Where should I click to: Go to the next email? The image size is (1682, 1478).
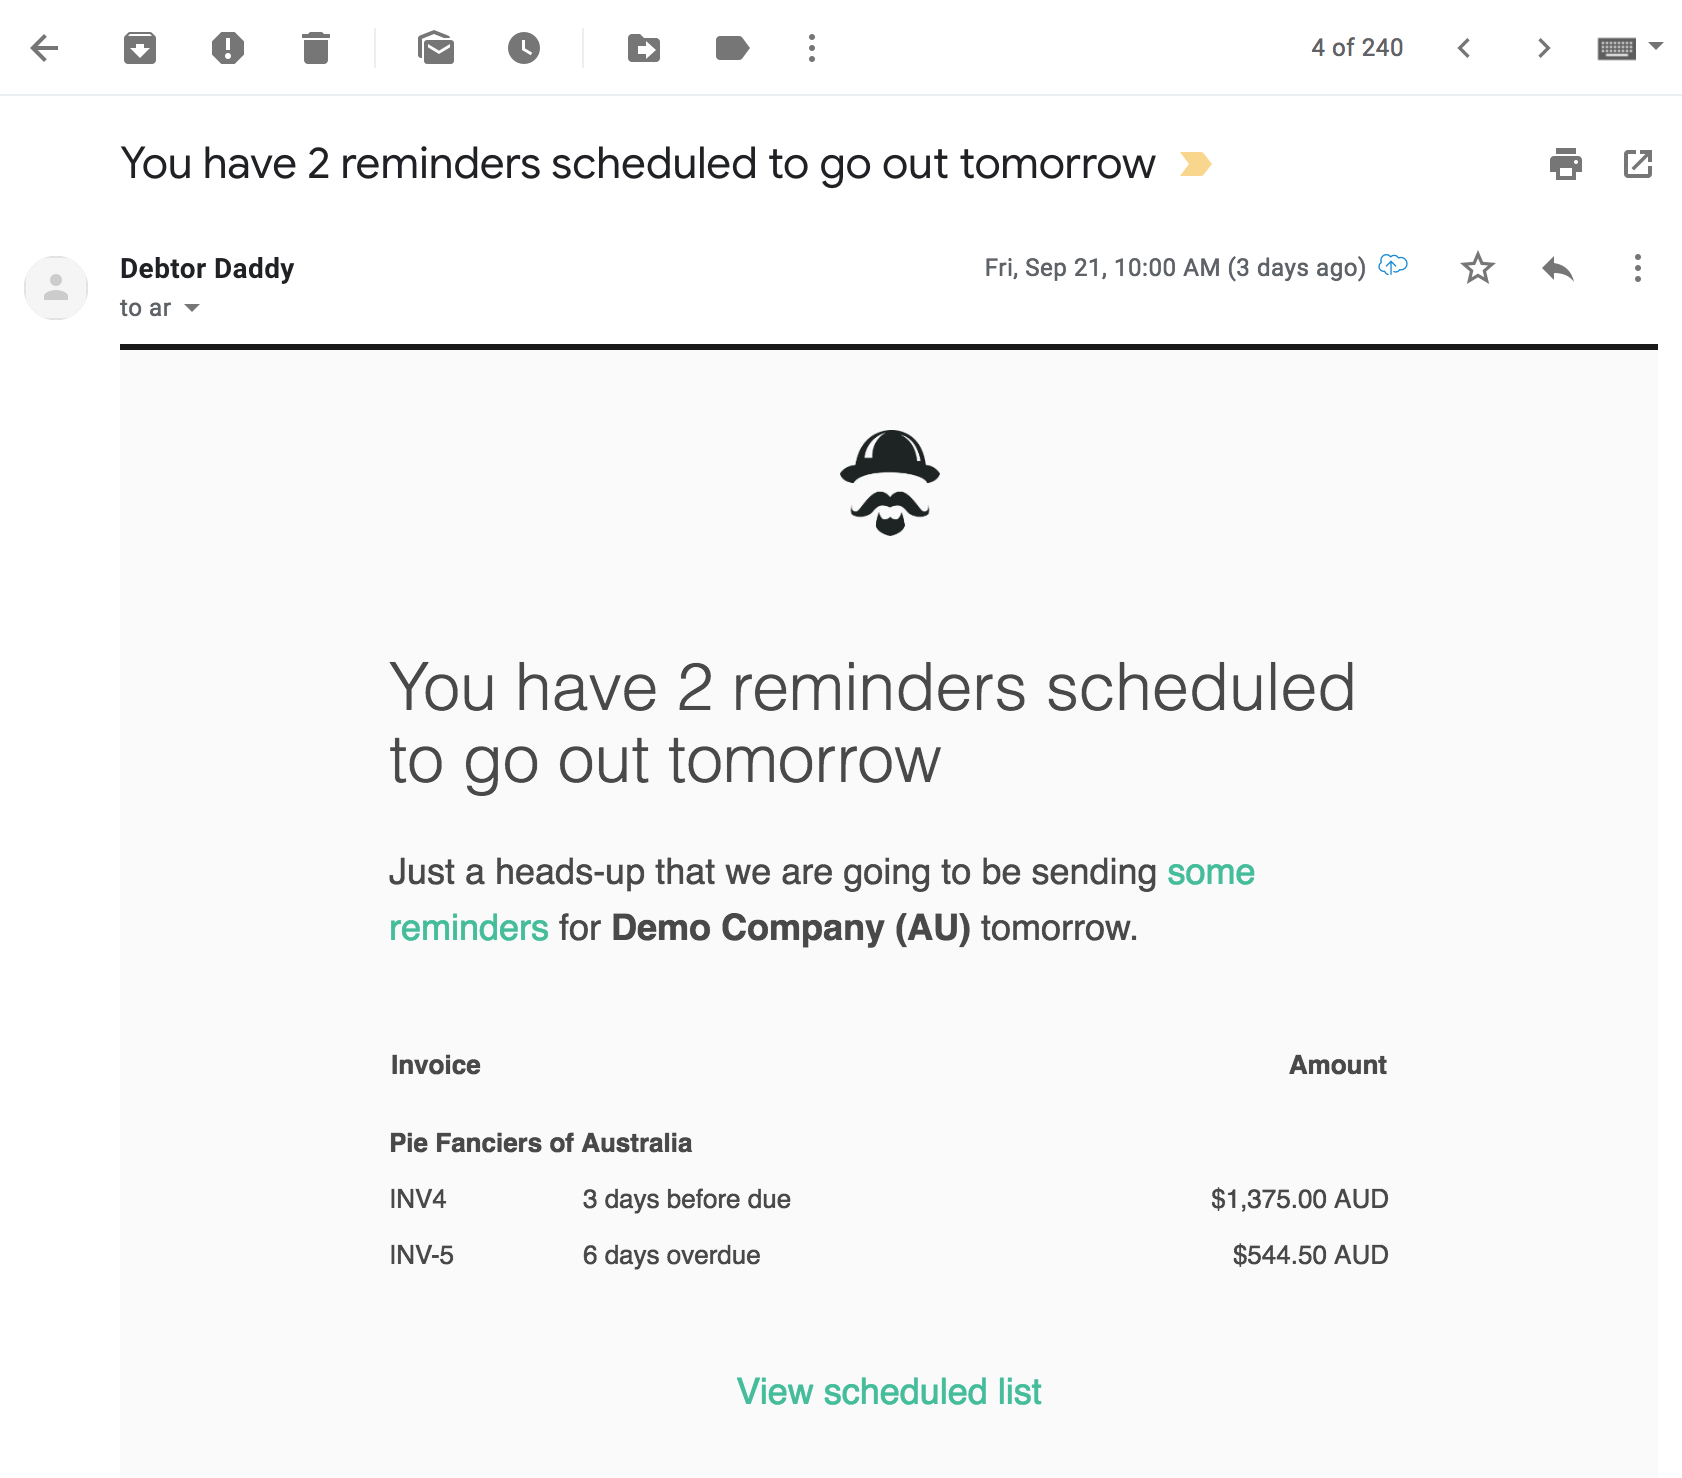pyautogui.click(x=1544, y=47)
